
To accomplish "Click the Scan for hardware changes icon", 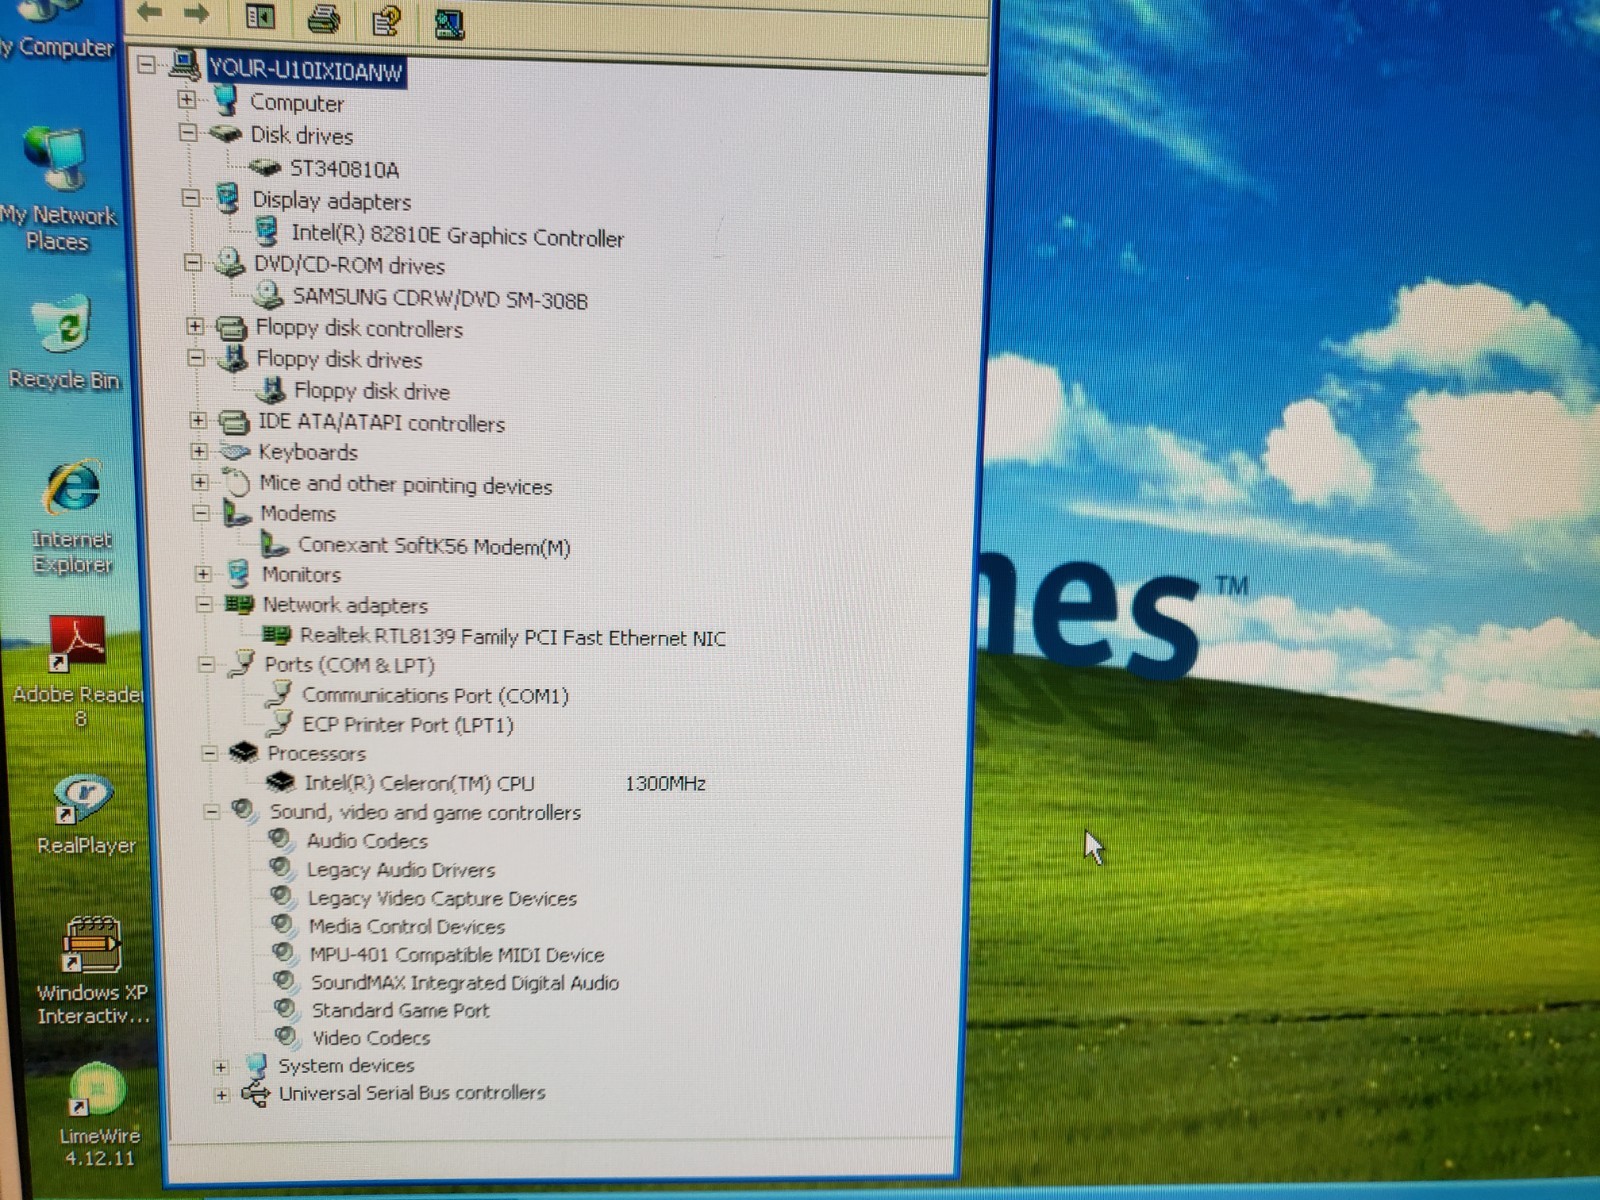I will point(449,23).
